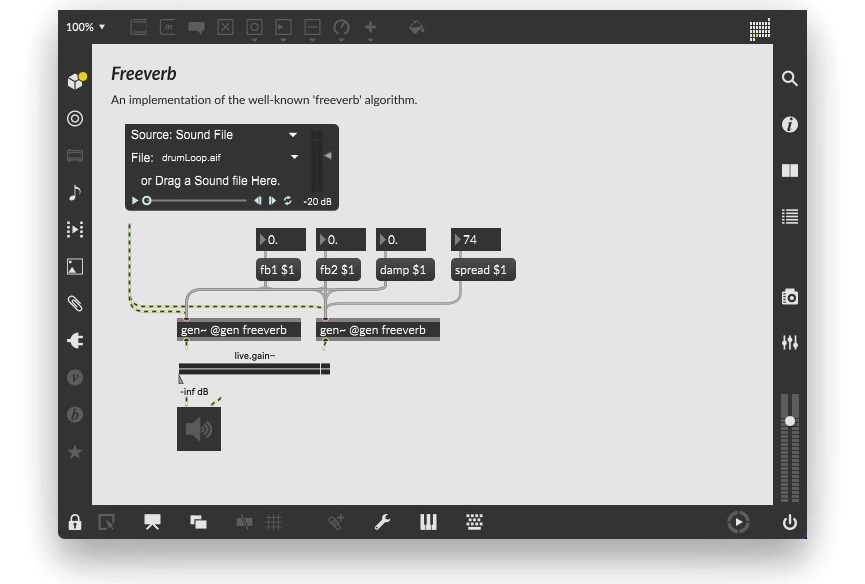This screenshot has width=865, height=584.
Task: Add a toggle object from top toolbar
Action: (x=225, y=27)
